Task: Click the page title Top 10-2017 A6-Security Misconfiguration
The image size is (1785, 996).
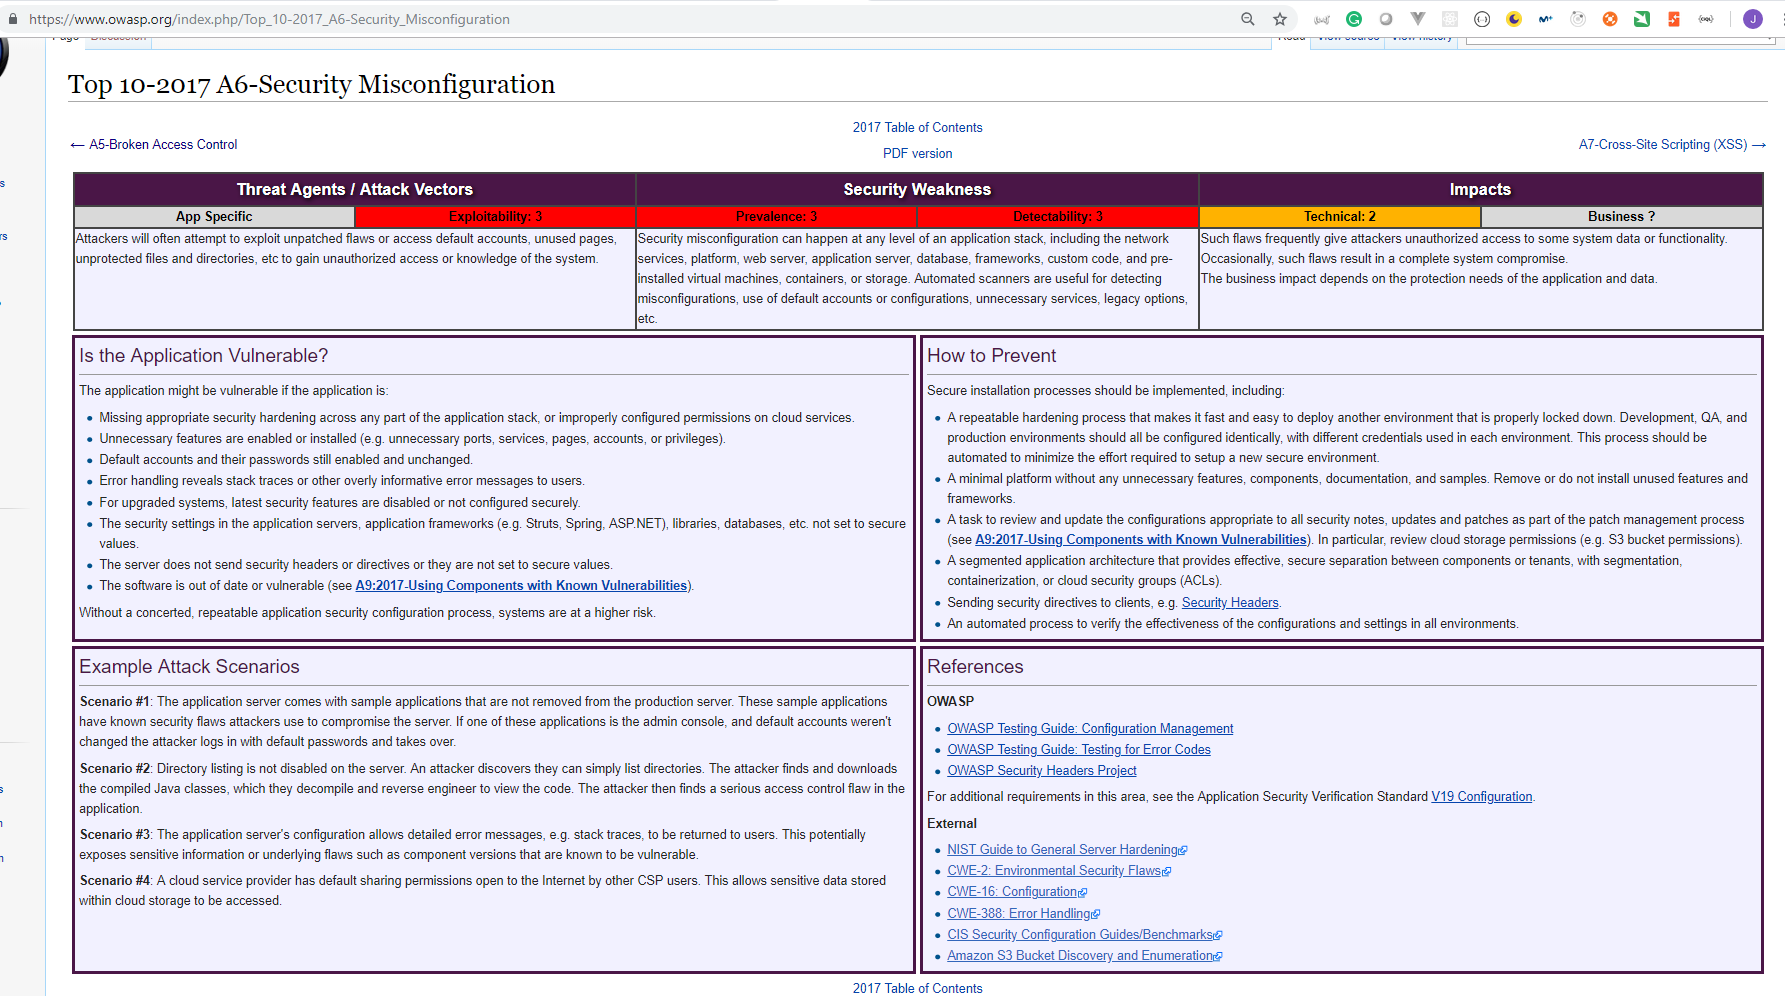Action: point(311,85)
